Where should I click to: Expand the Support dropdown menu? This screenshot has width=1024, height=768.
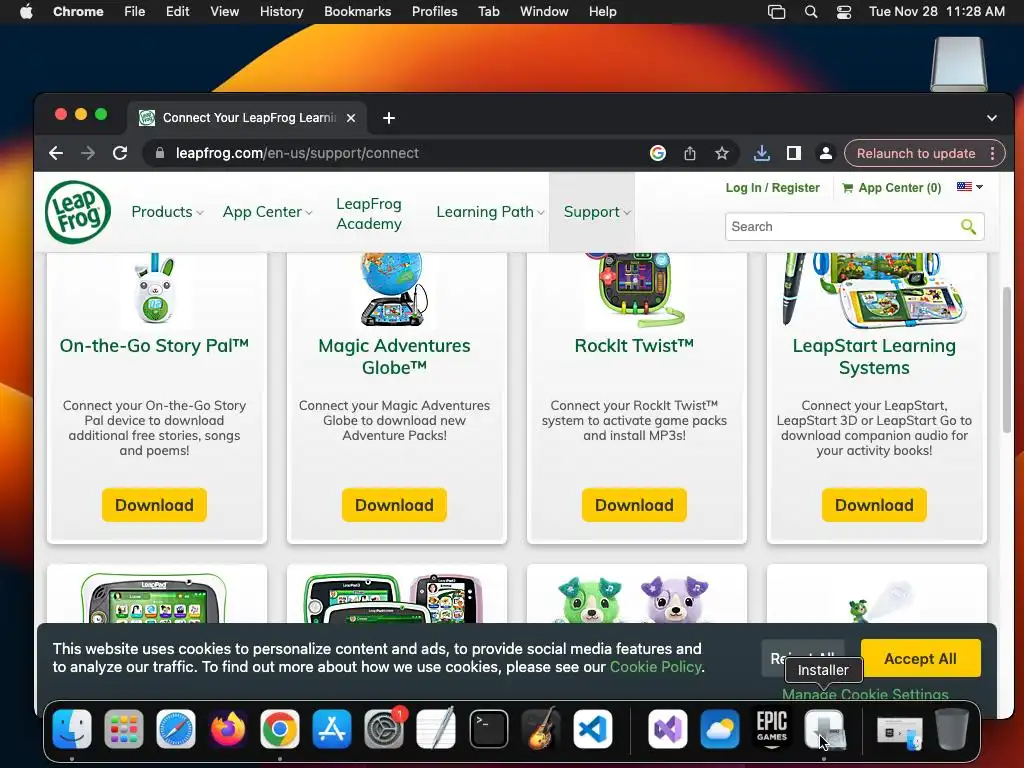[597, 212]
